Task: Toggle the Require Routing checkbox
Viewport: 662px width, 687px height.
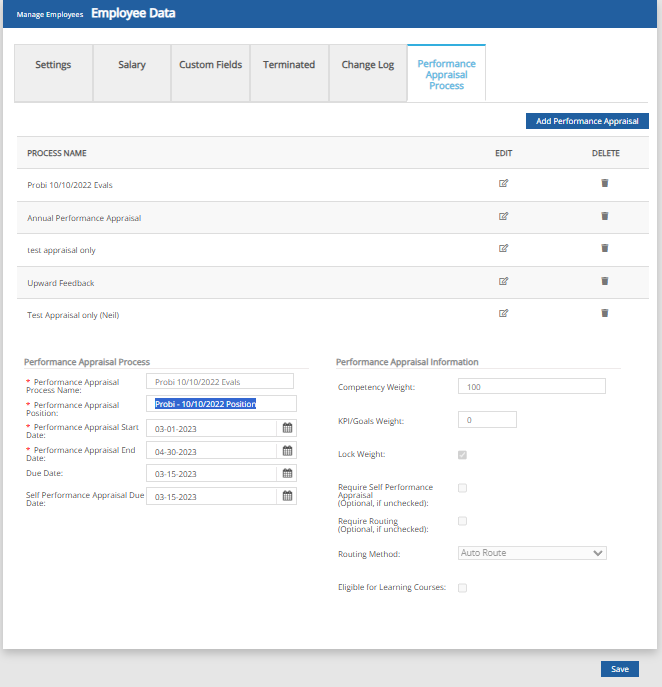Action: 462,521
